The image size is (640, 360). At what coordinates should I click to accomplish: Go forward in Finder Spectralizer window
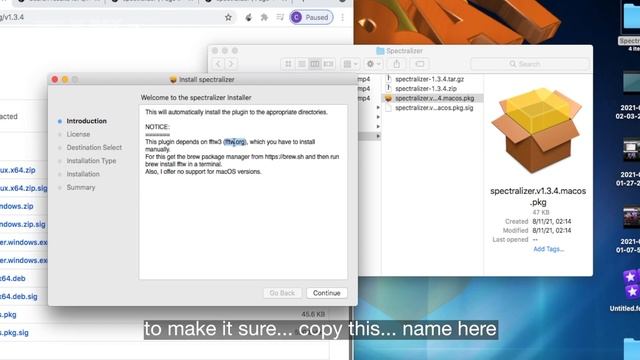click(x=231, y=64)
